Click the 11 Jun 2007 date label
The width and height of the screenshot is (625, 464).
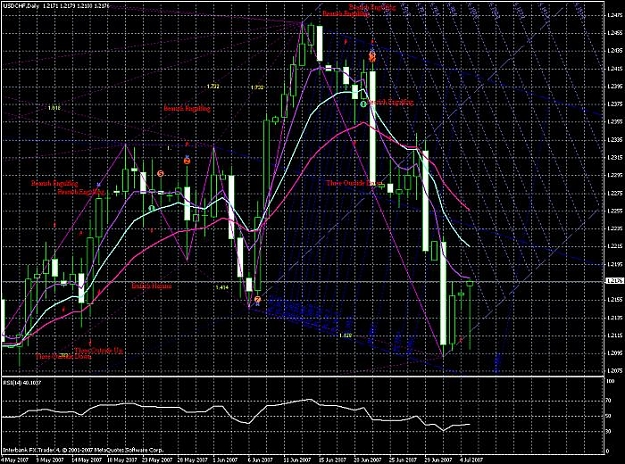click(298, 460)
